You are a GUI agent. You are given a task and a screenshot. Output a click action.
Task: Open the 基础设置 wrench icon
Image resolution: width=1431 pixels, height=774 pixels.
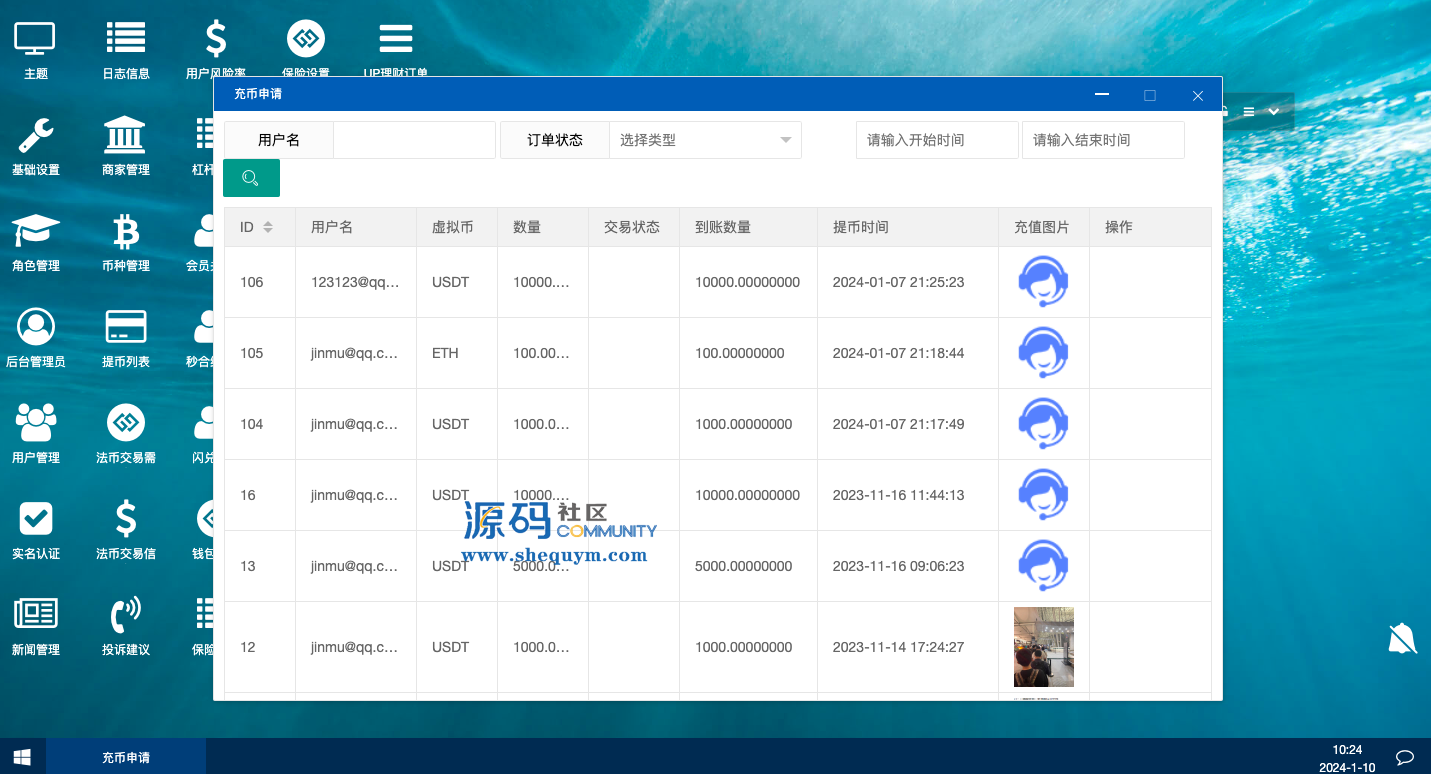35,135
